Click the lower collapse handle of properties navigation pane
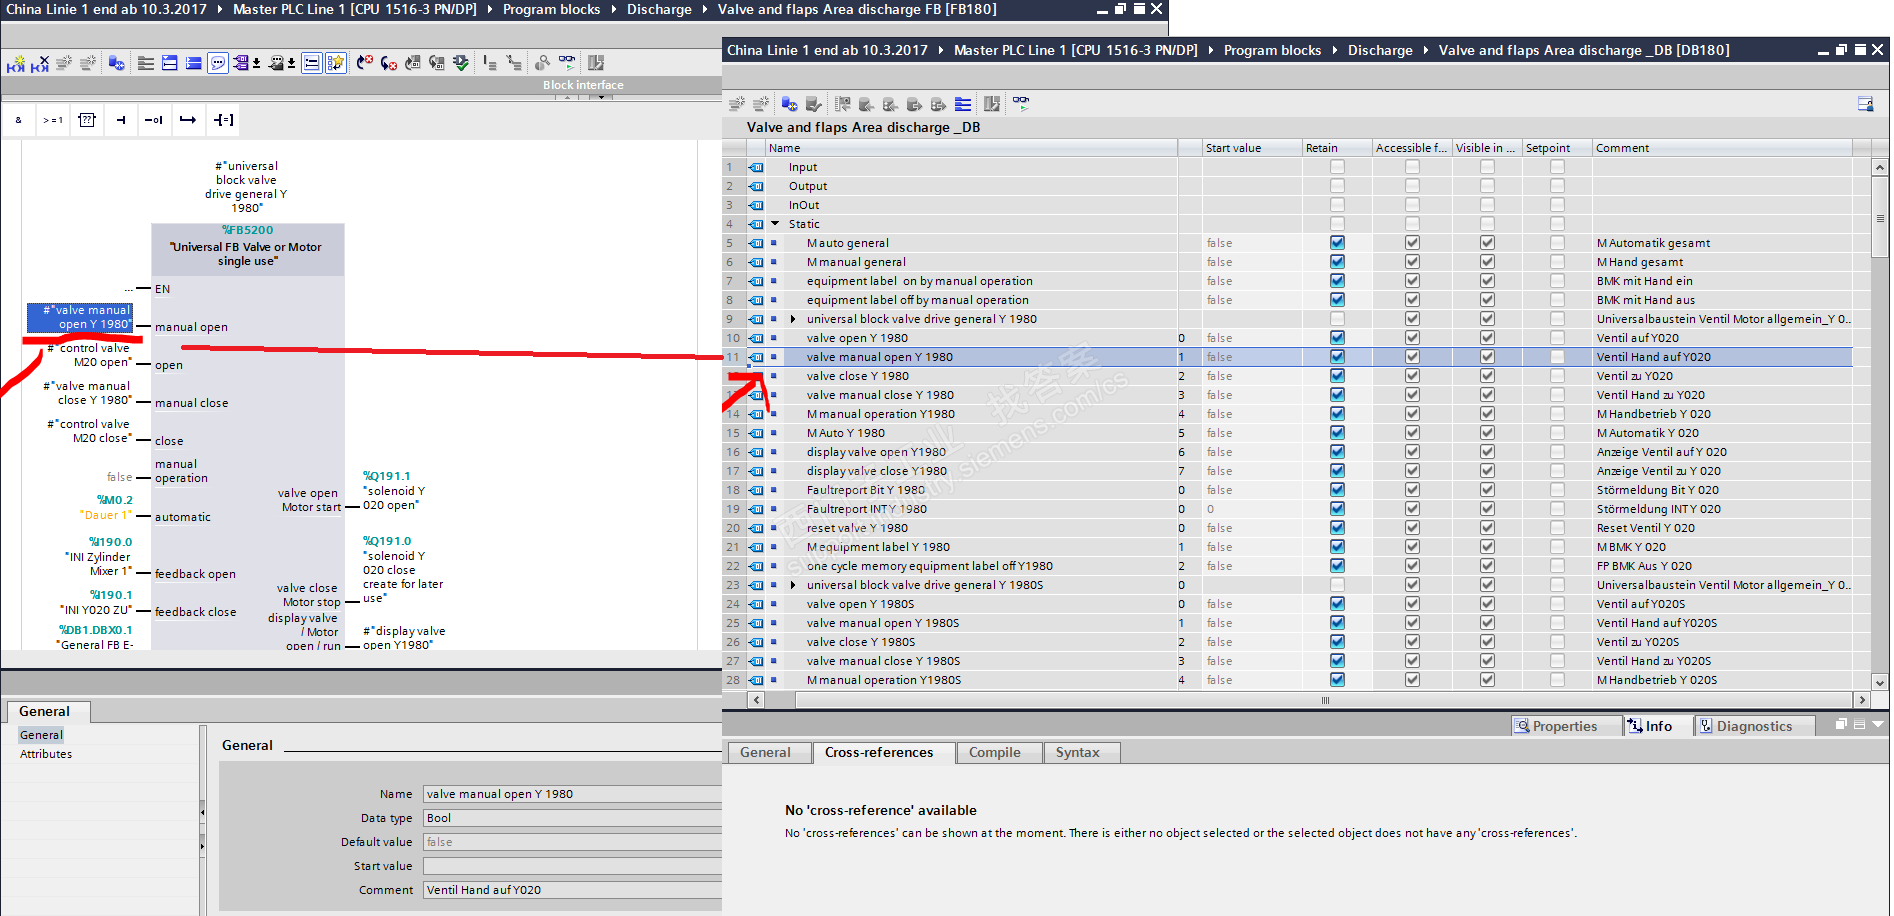The height and width of the screenshot is (916, 1894). 203,846
